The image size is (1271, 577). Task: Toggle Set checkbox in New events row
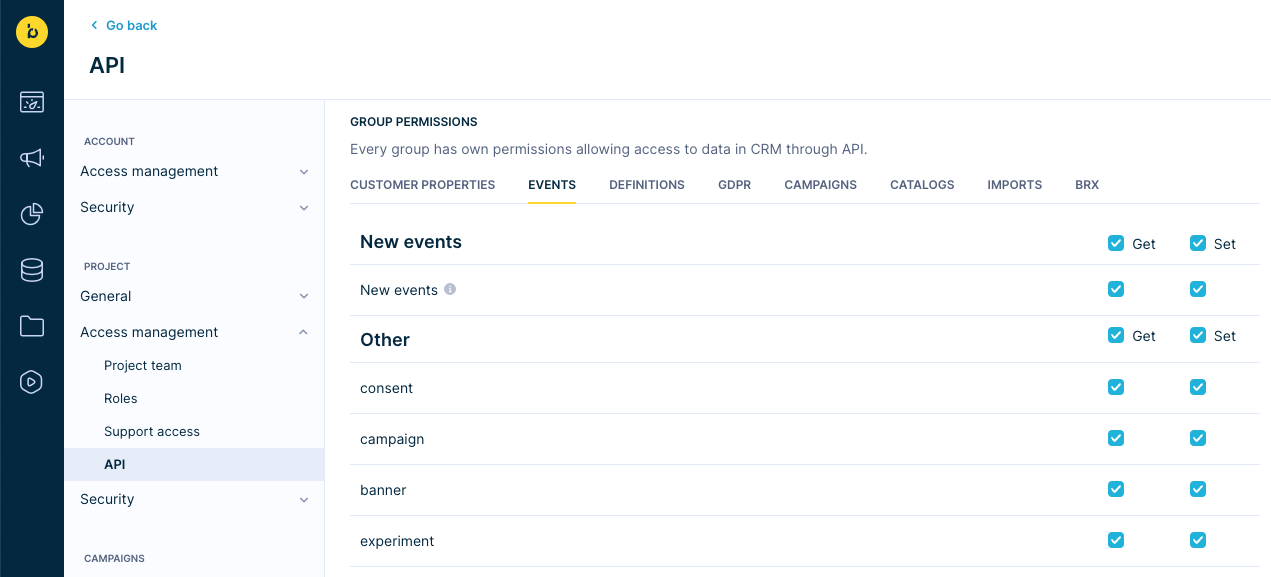point(1198,289)
